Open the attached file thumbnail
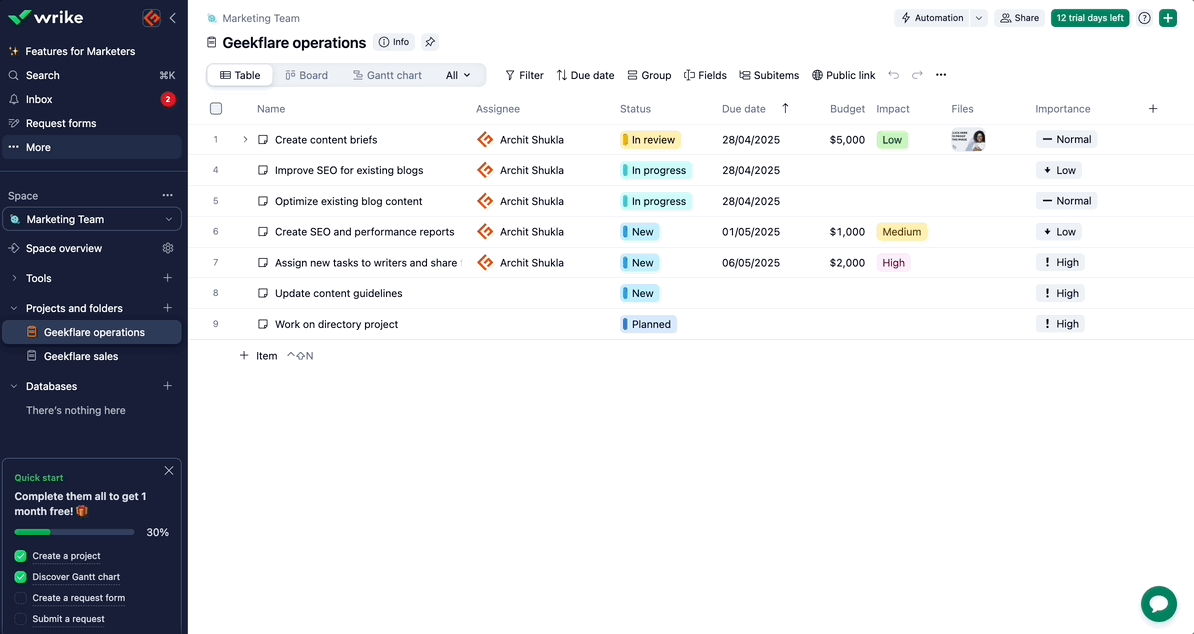The image size is (1194, 634). point(969,140)
